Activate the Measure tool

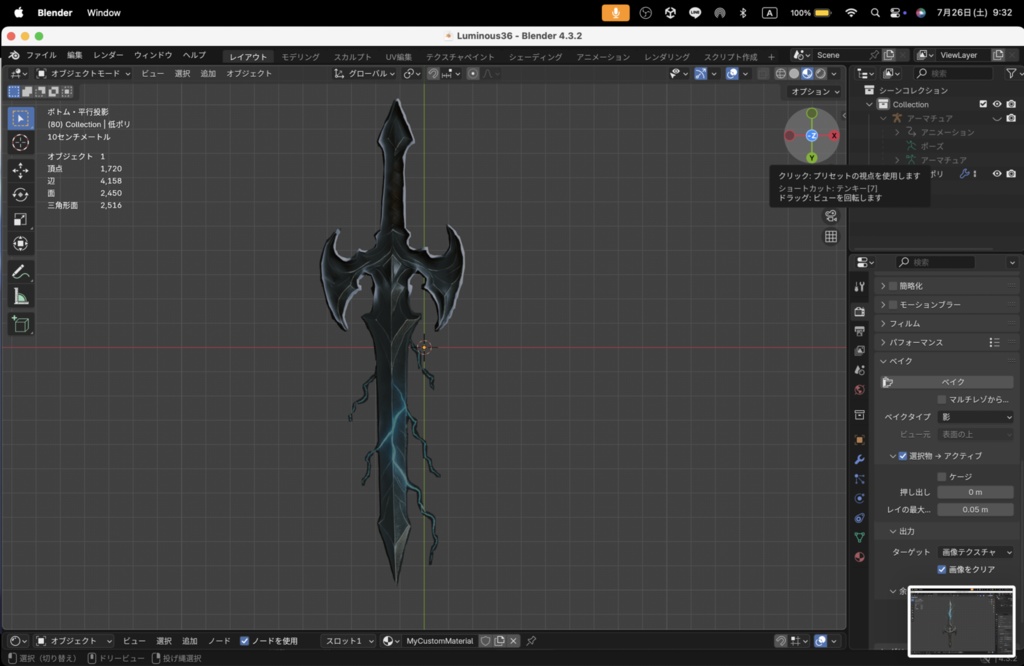pos(20,295)
